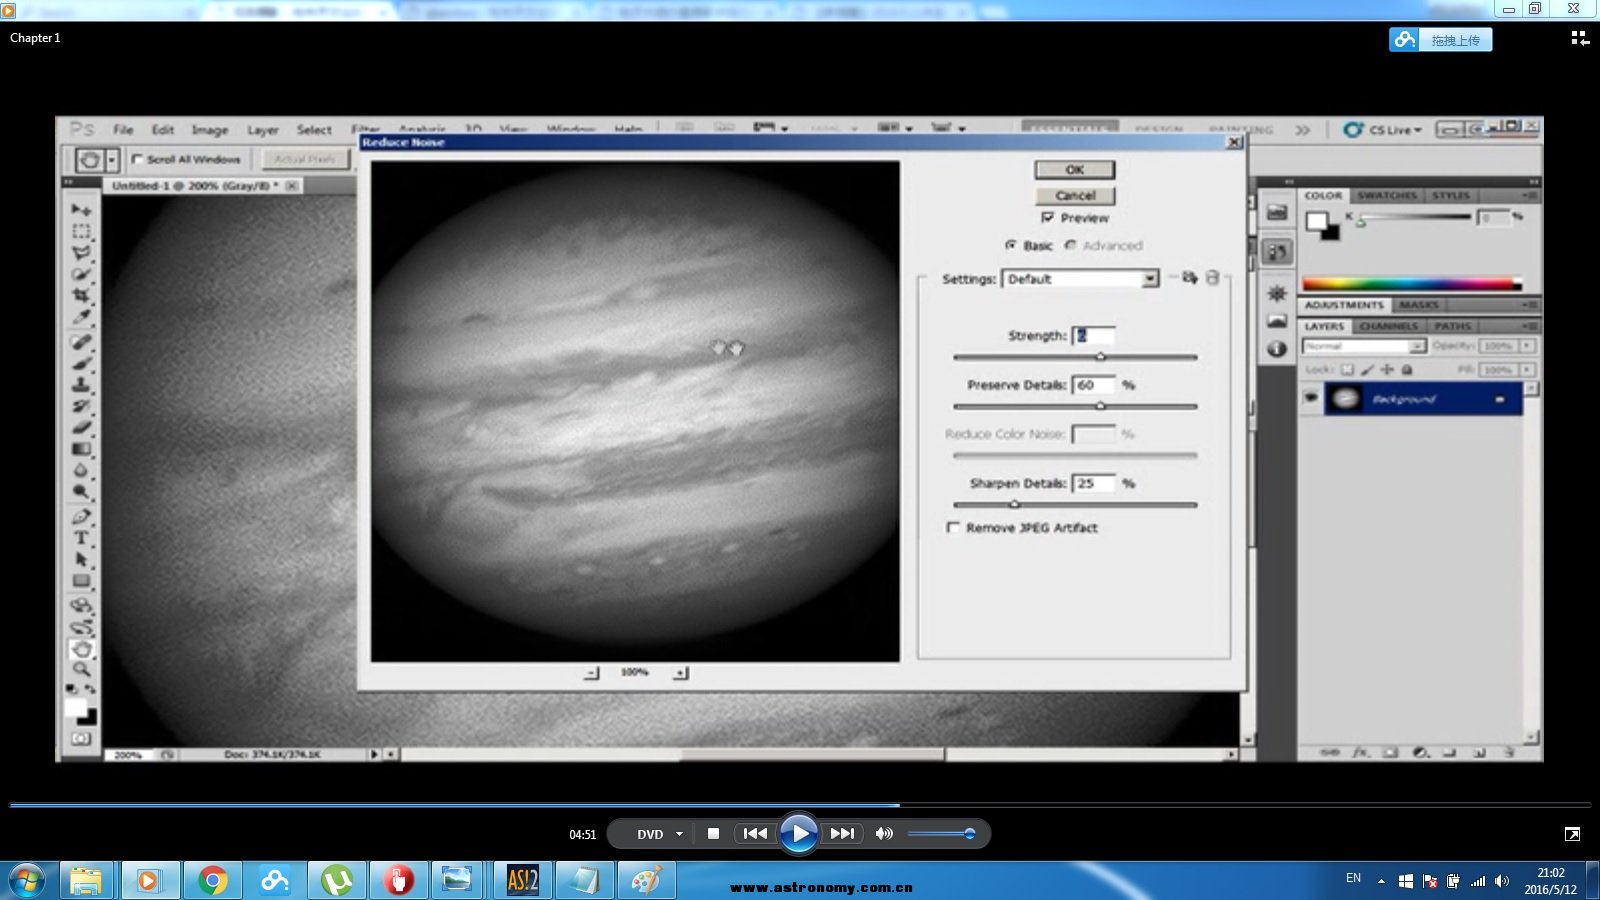The height and width of the screenshot is (900, 1600).
Task: Zoom in preview with plus button
Action: pos(681,673)
